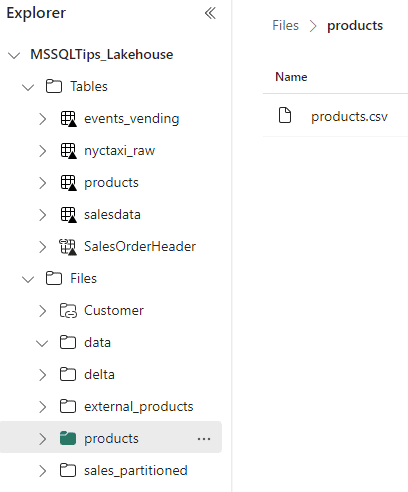Collapse the Files folder chevron

point(28,279)
